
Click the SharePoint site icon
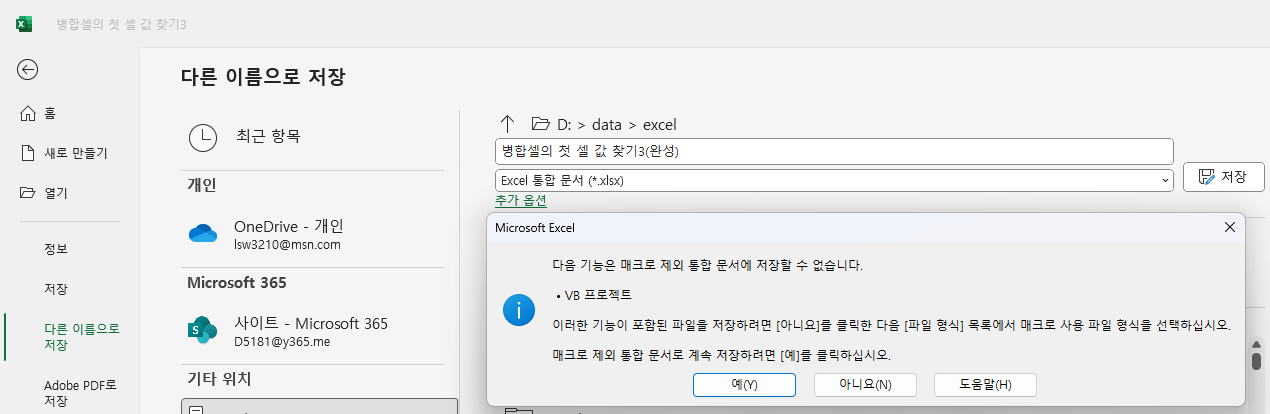point(203,331)
